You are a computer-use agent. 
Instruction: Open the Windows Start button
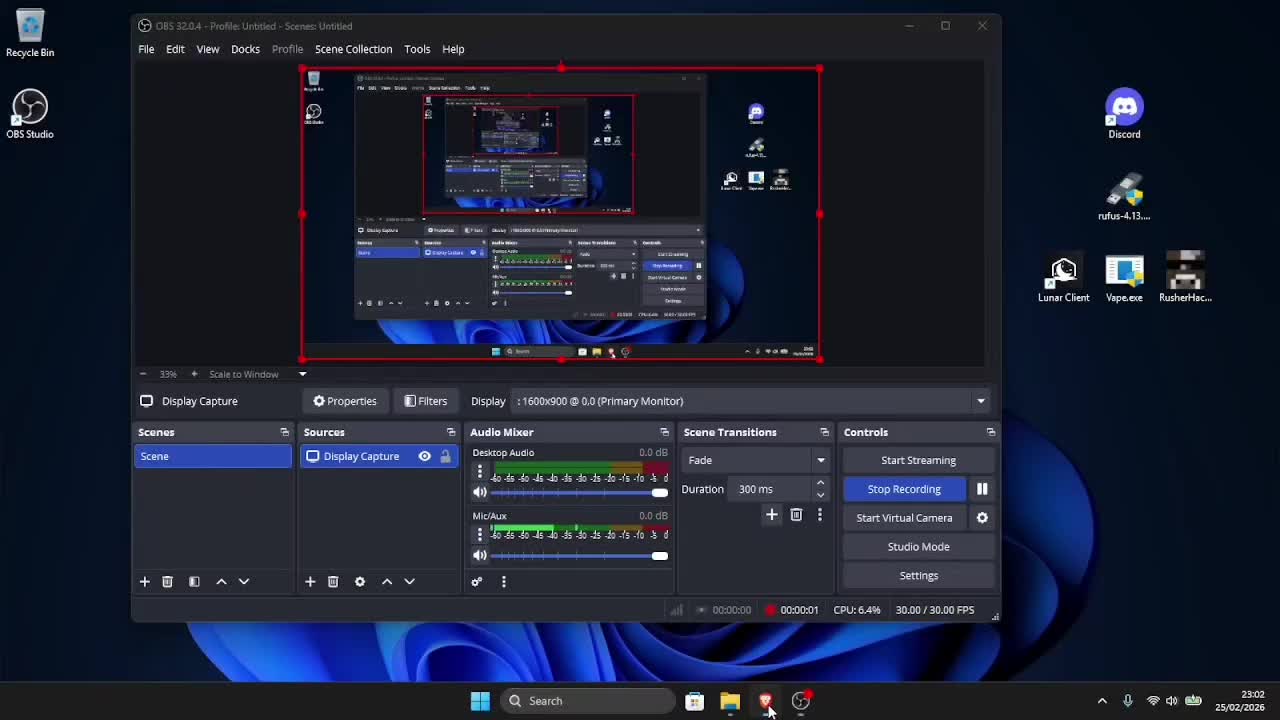pyautogui.click(x=480, y=701)
